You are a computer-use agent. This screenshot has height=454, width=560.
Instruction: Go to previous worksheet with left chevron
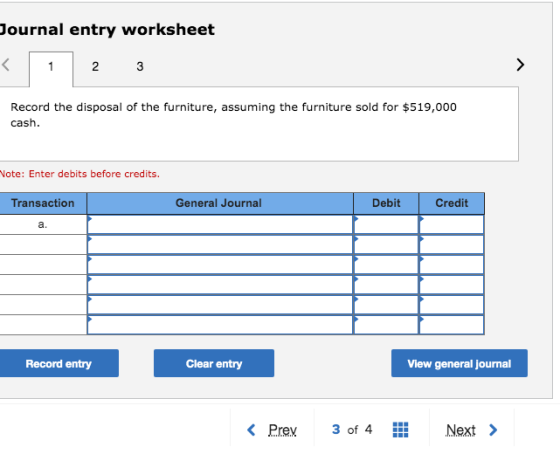pyautogui.click(x=5, y=65)
